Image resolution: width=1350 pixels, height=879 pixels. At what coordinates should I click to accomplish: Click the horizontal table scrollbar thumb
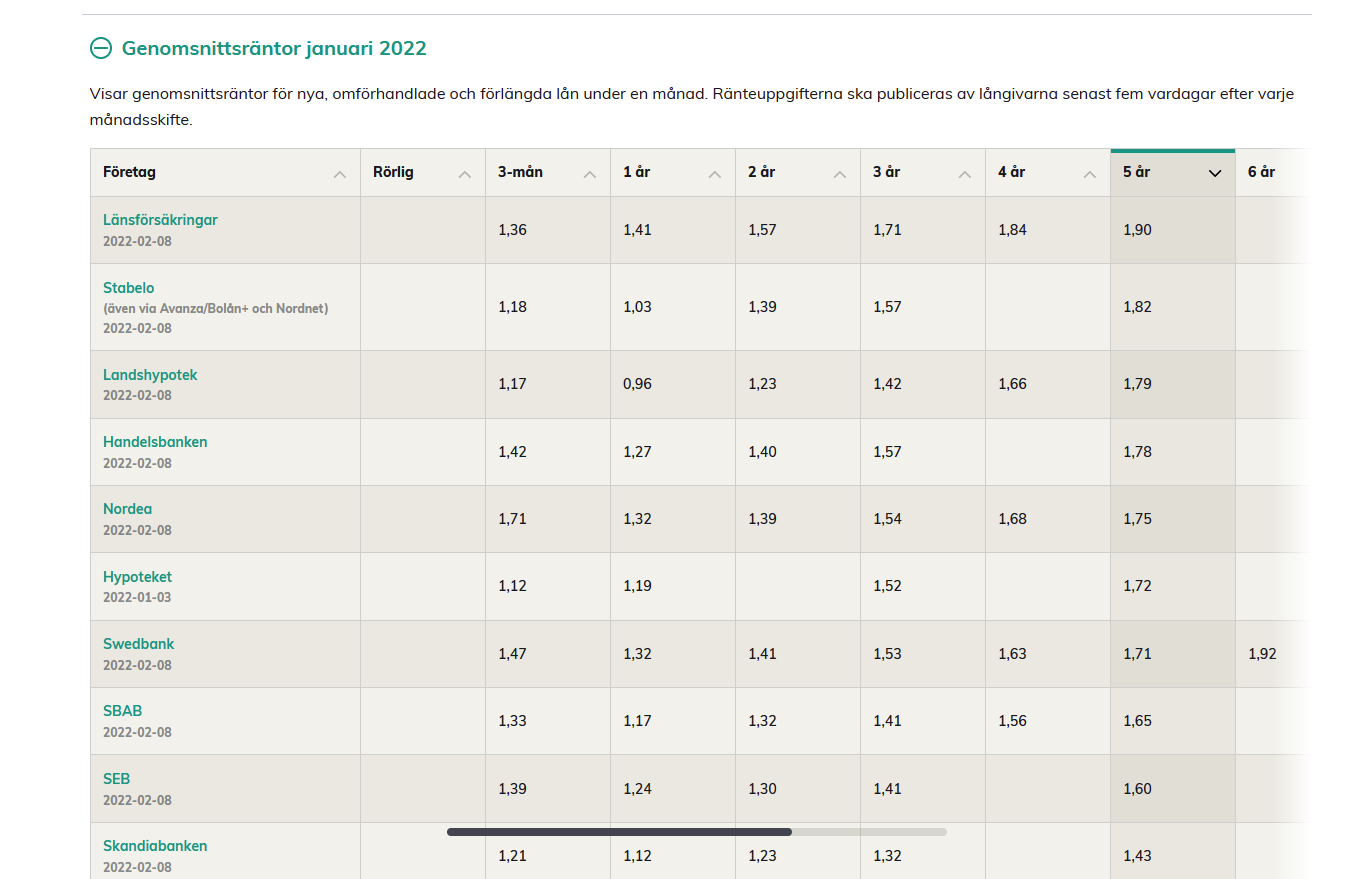pos(619,832)
